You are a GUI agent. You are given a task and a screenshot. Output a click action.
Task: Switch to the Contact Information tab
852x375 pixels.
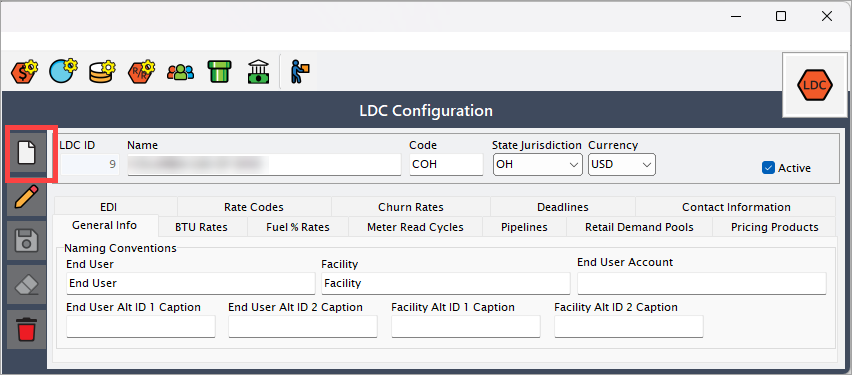[736, 207]
